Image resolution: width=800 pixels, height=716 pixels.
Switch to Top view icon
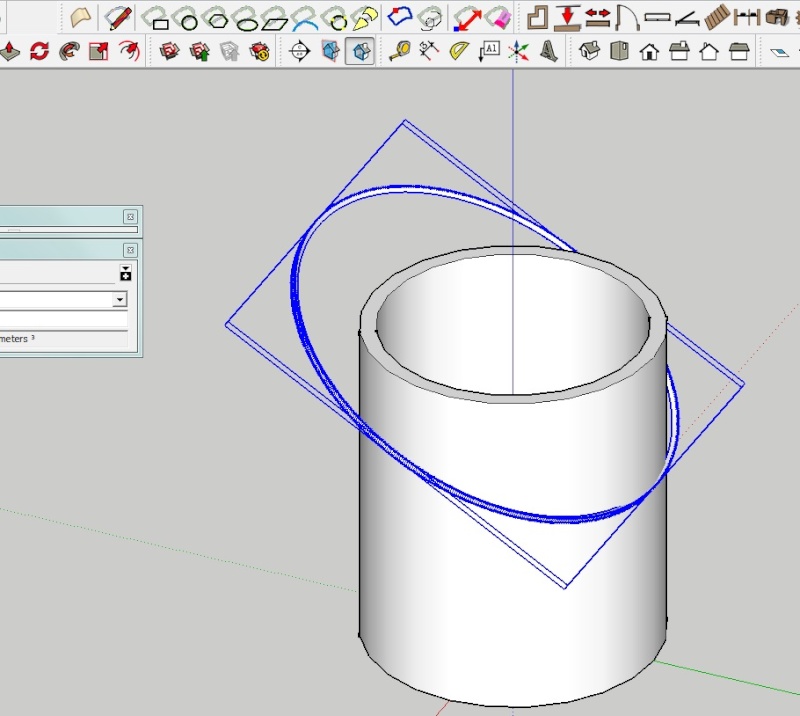pos(619,51)
